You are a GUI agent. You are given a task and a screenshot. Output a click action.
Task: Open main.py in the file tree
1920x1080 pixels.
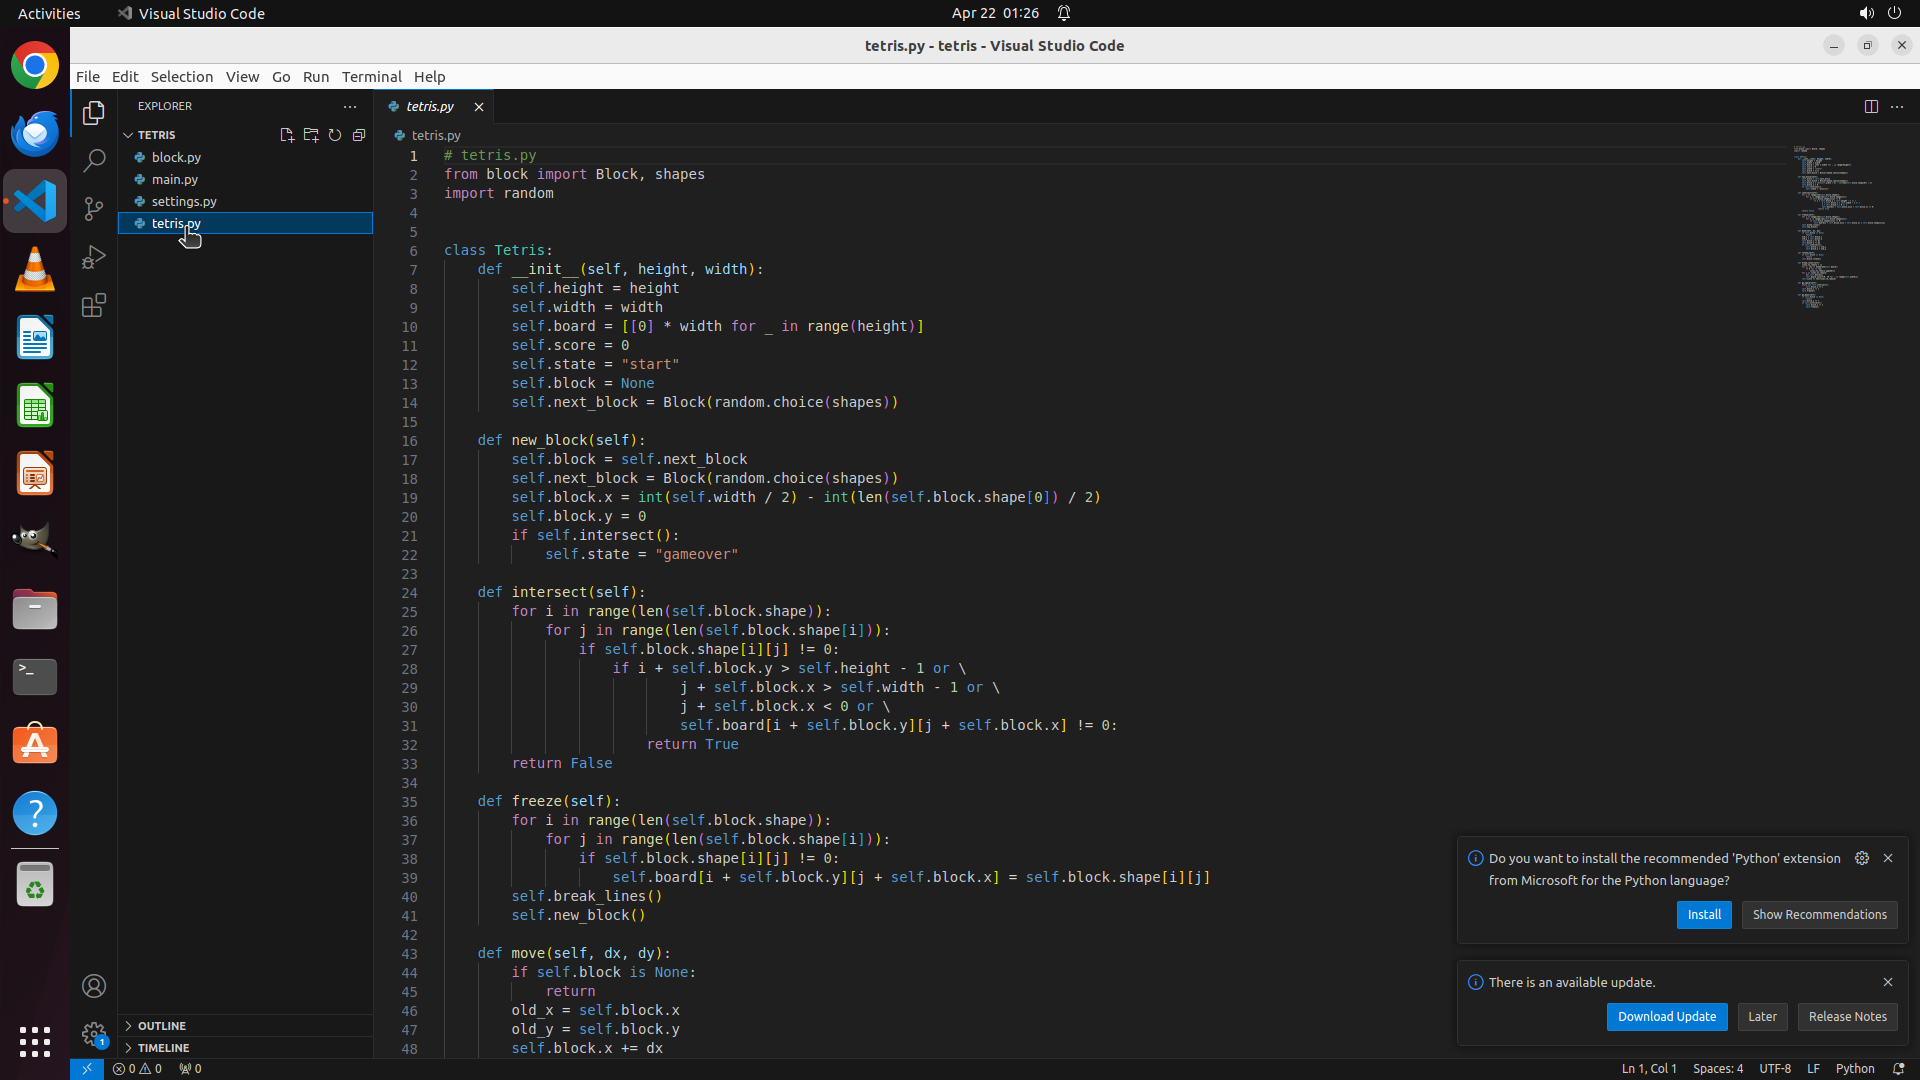tap(175, 180)
